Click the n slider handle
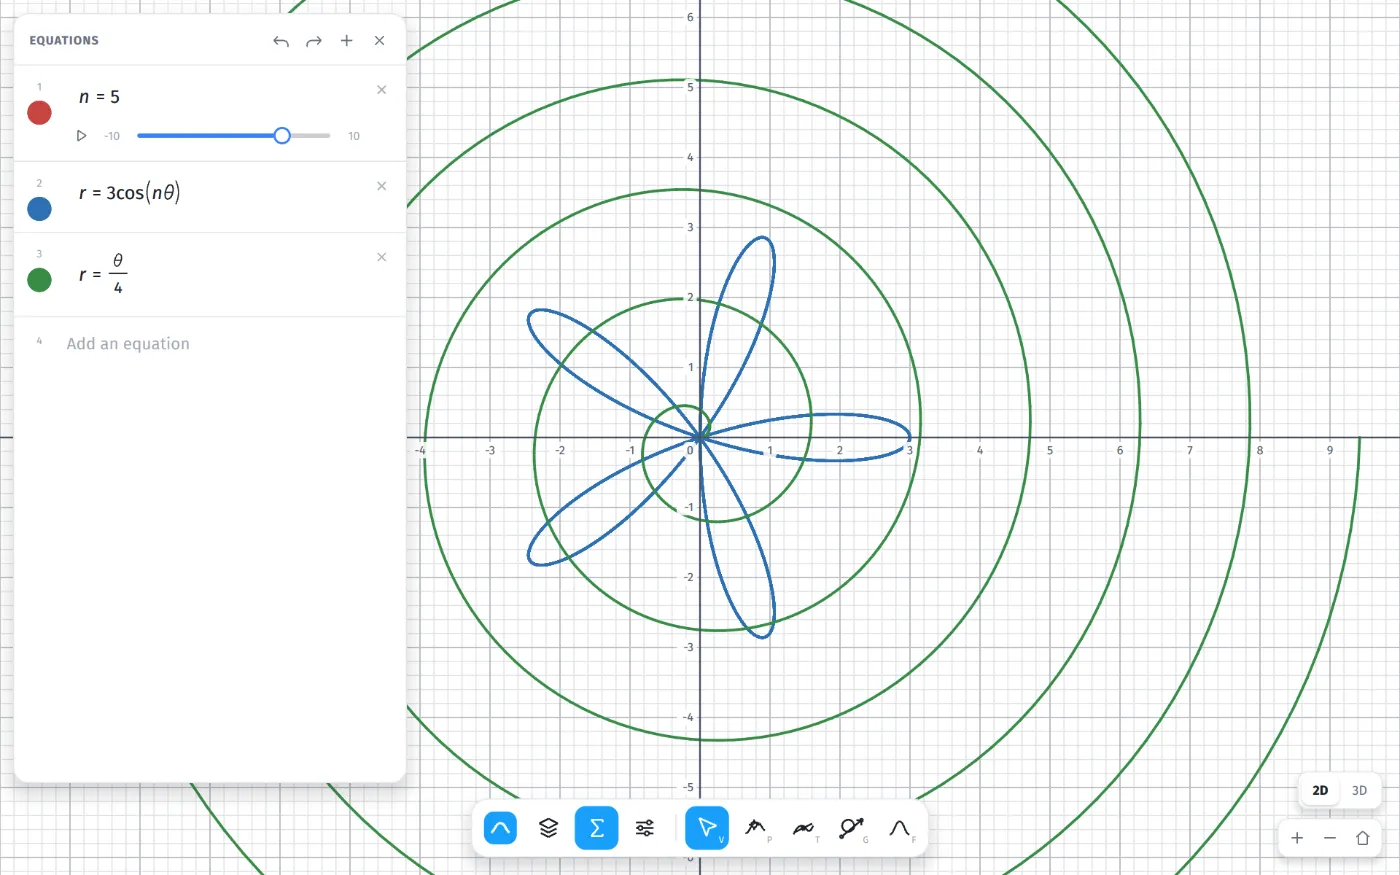Image resolution: width=1400 pixels, height=875 pixels. click(282, 136)
